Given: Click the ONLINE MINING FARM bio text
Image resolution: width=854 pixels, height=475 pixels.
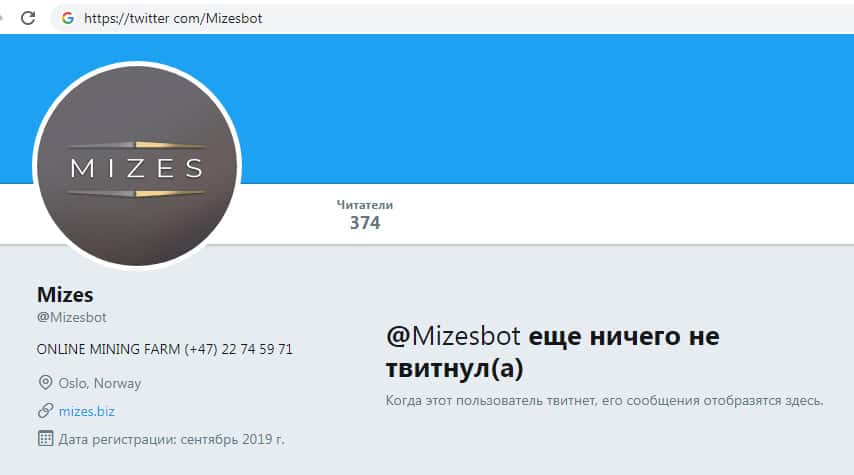Looking at the screenshot, I should click(108, 349).
